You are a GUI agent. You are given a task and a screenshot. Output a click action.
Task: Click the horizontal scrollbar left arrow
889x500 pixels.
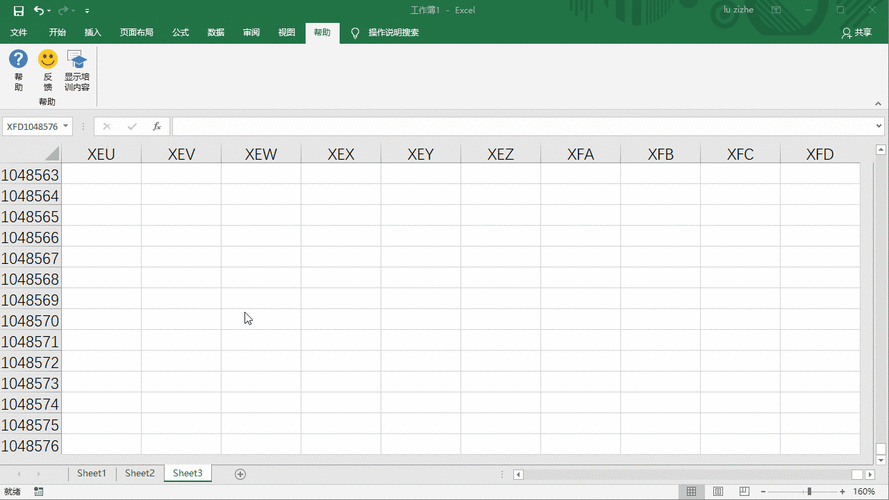pos(518,474)
